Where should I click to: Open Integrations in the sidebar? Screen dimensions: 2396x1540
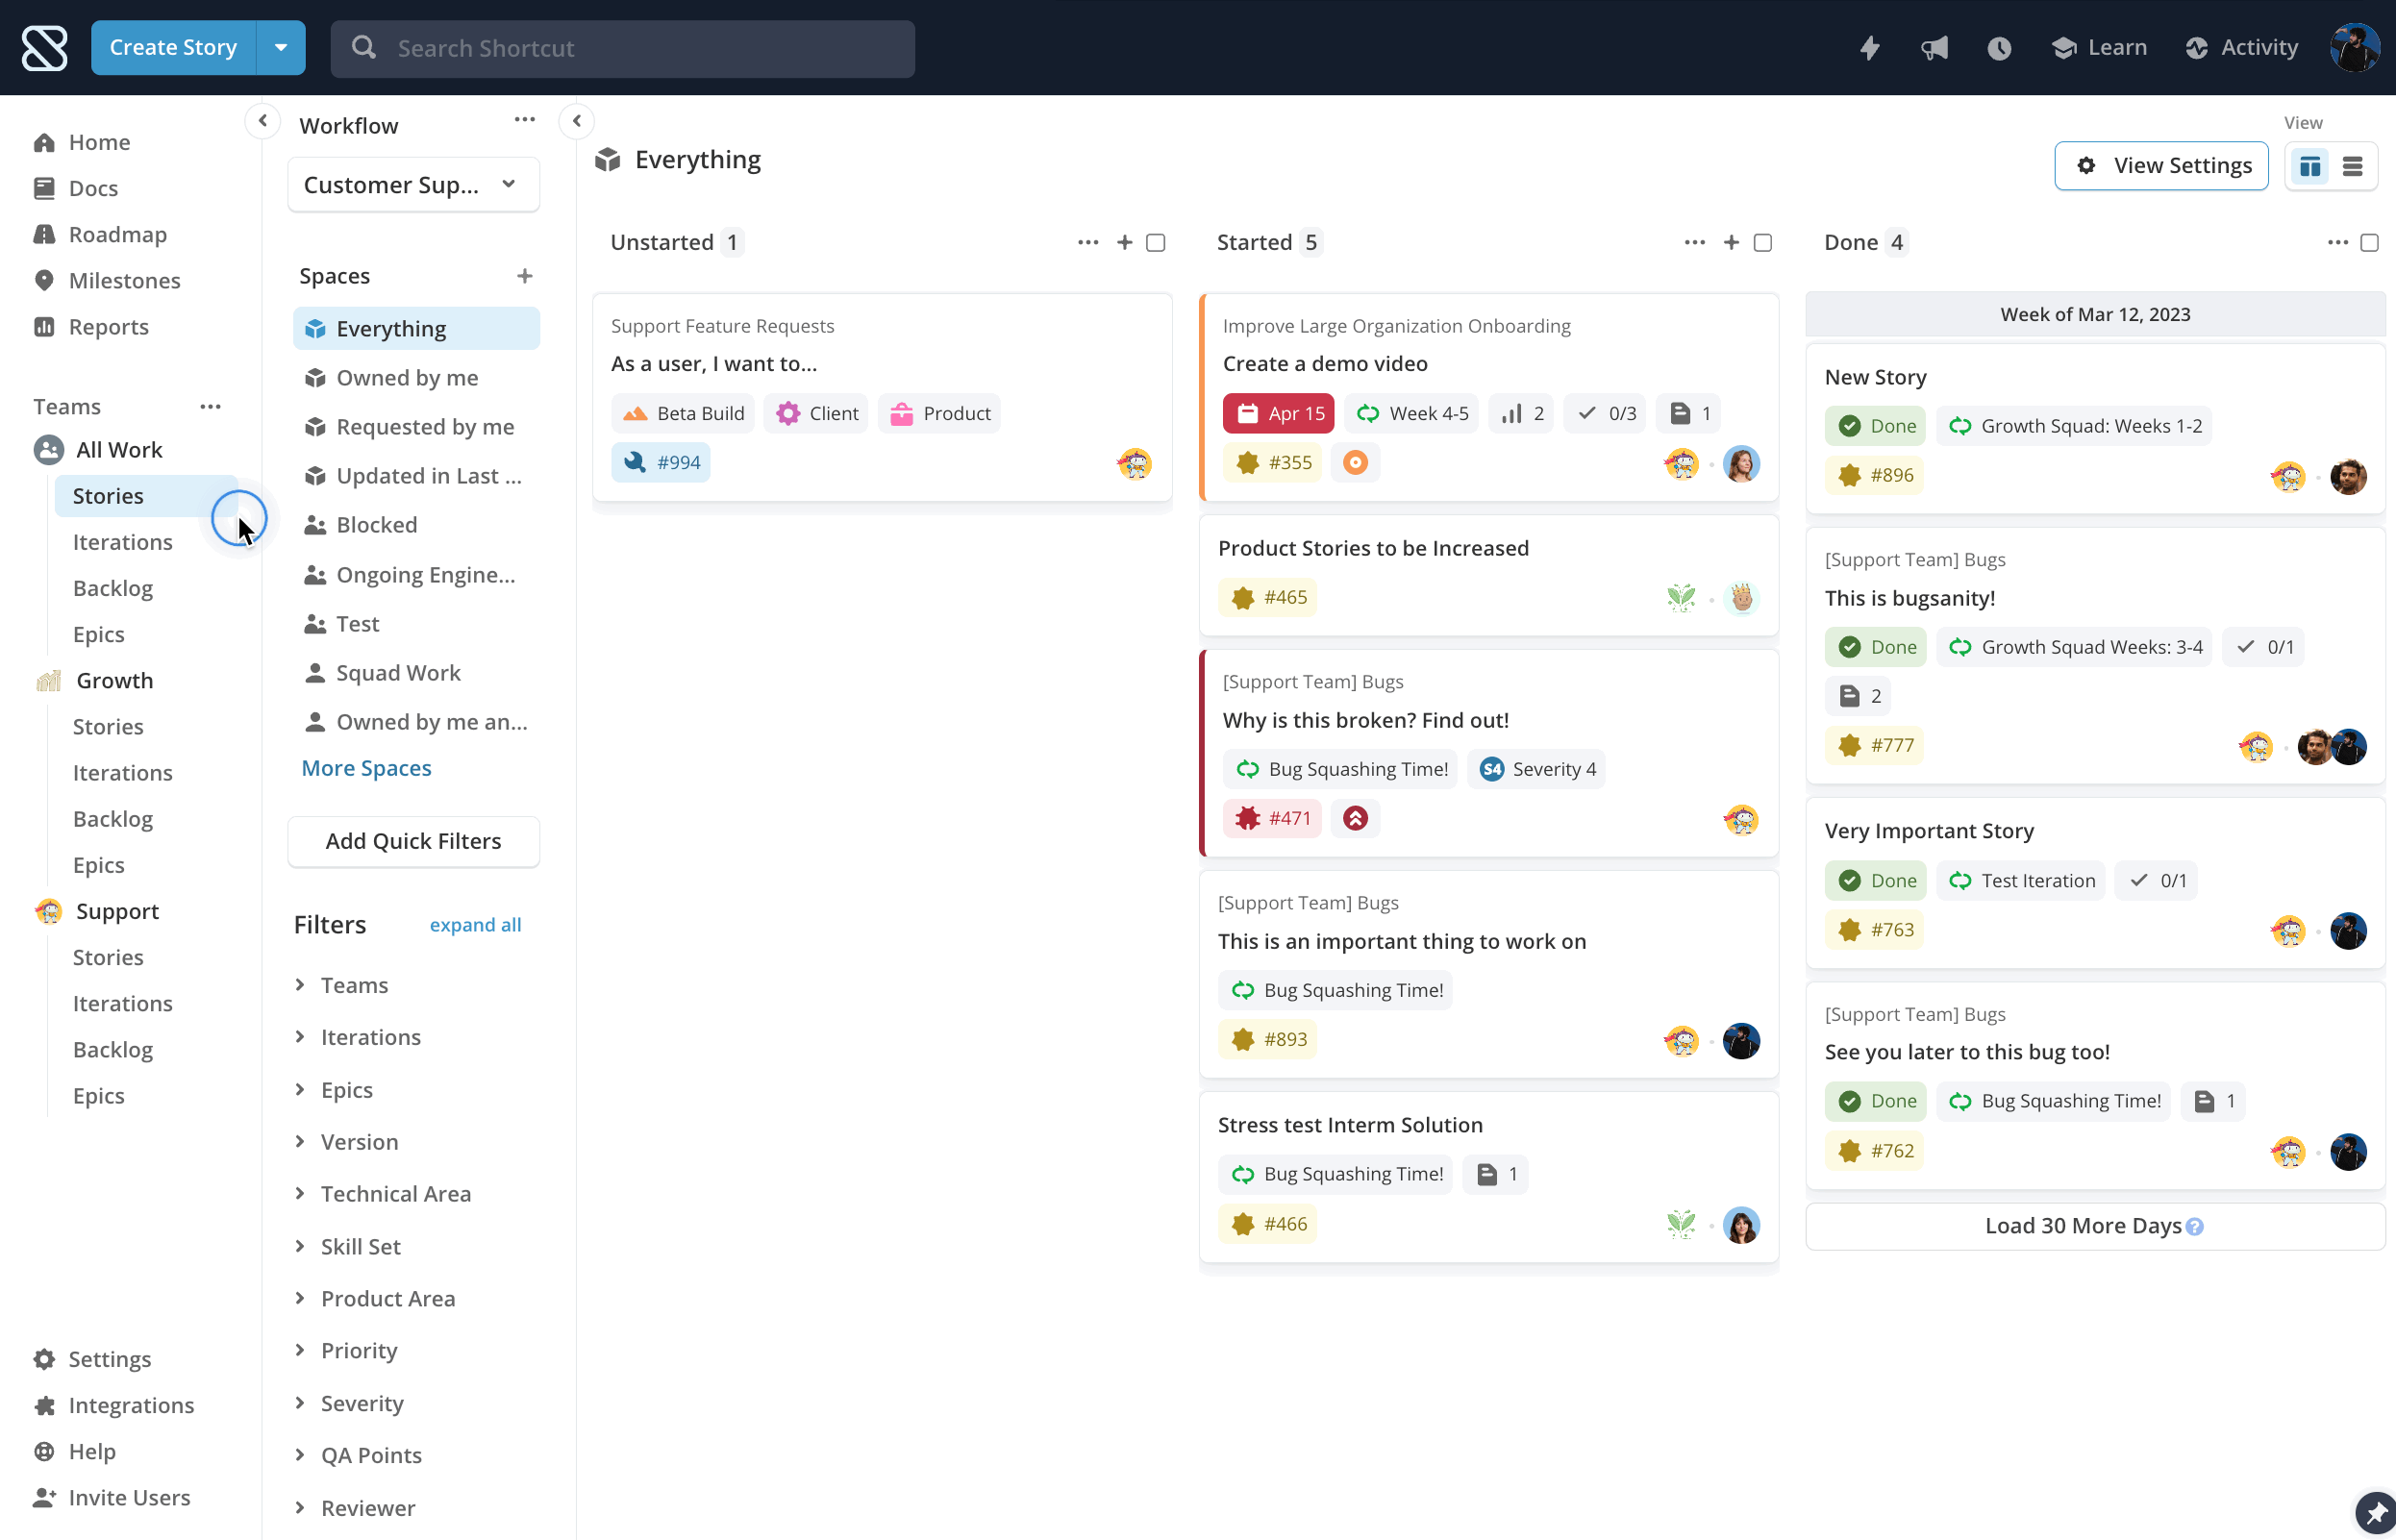pos(131,1405)
